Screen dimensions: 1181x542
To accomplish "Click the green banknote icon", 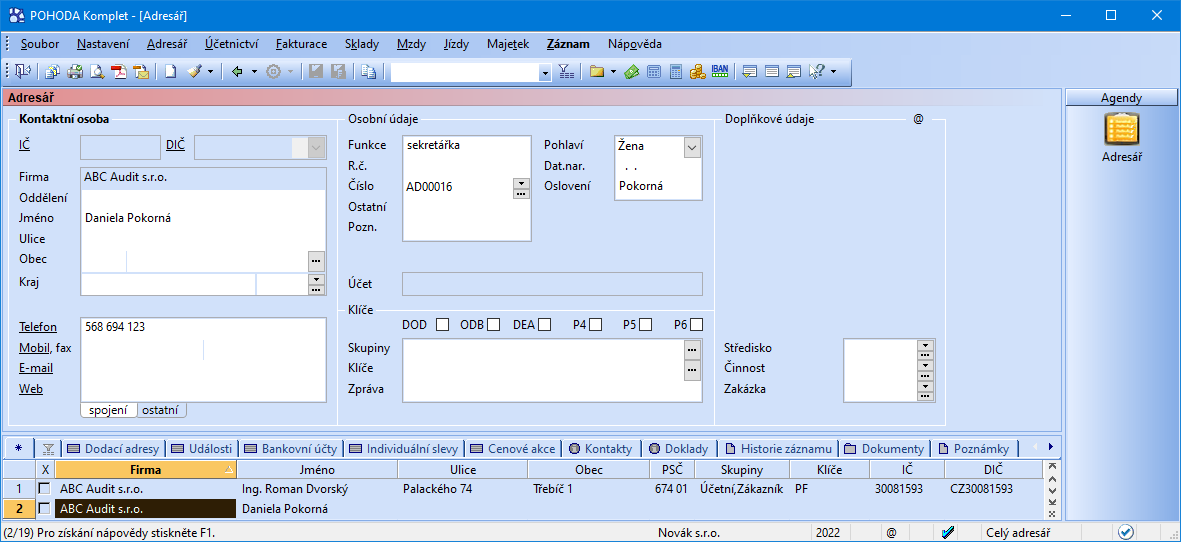I will click(631, 72).
